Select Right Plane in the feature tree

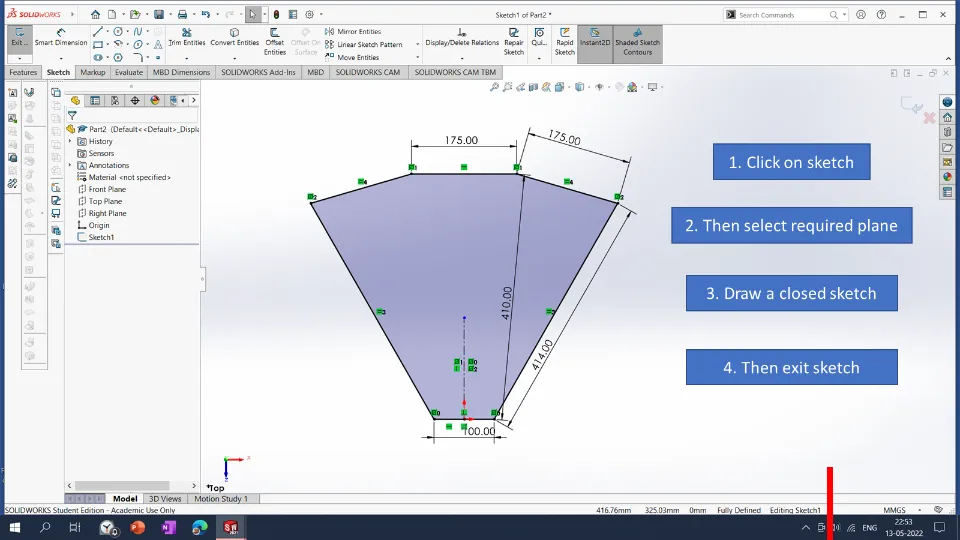tap(102, 213)
